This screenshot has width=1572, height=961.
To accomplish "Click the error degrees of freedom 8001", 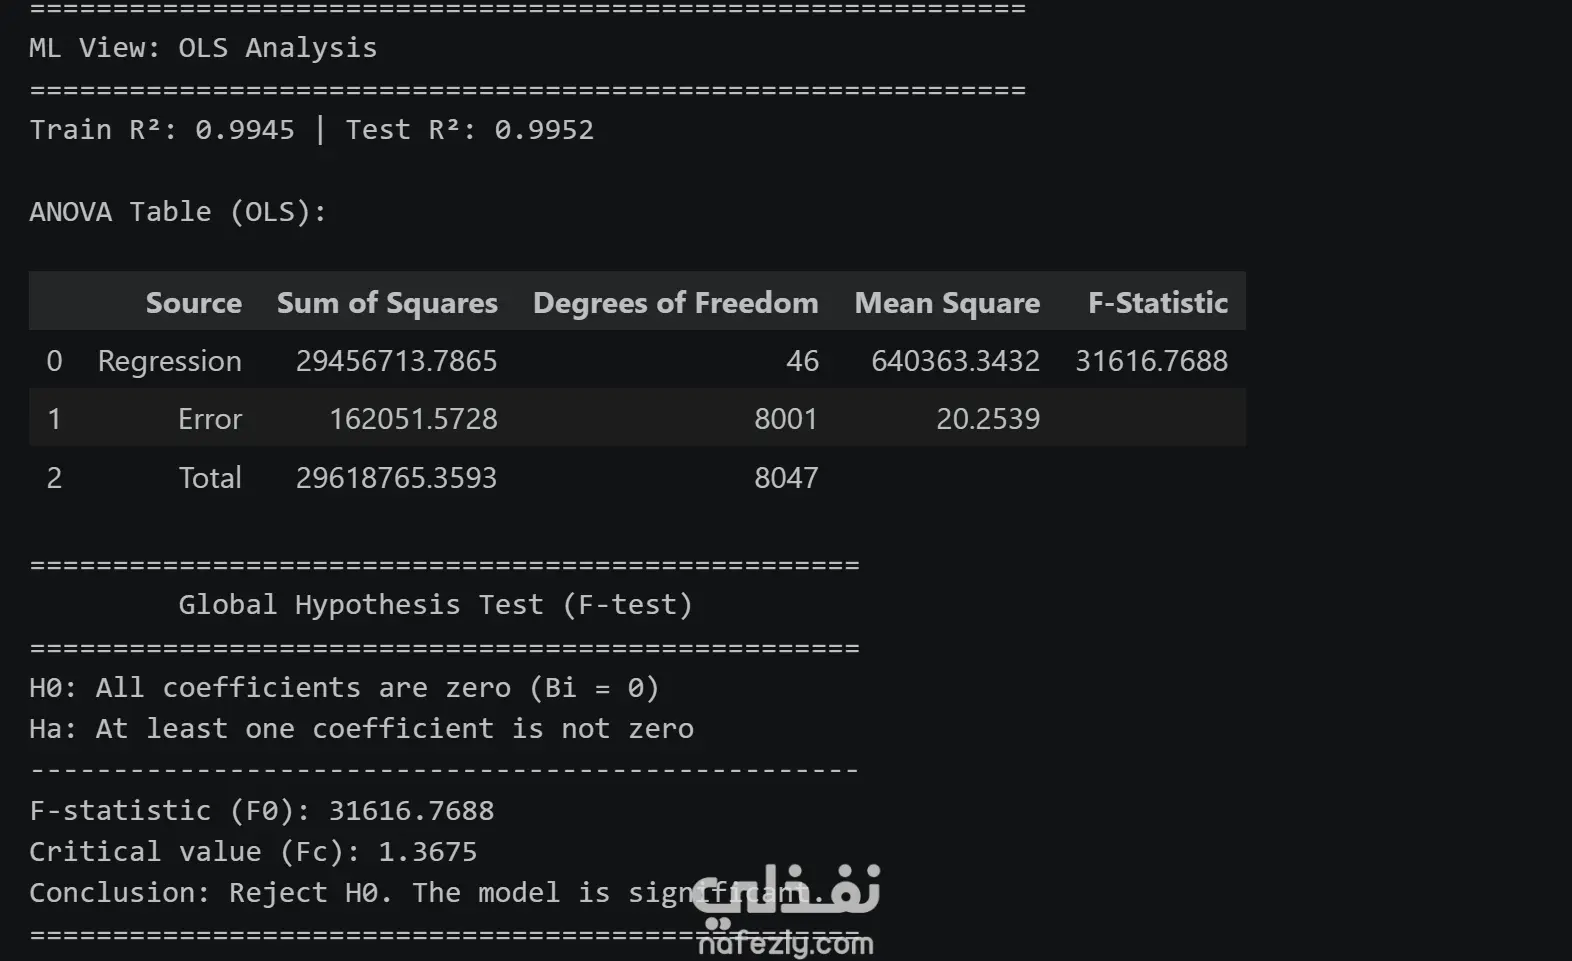I will [x=786, y=419].
